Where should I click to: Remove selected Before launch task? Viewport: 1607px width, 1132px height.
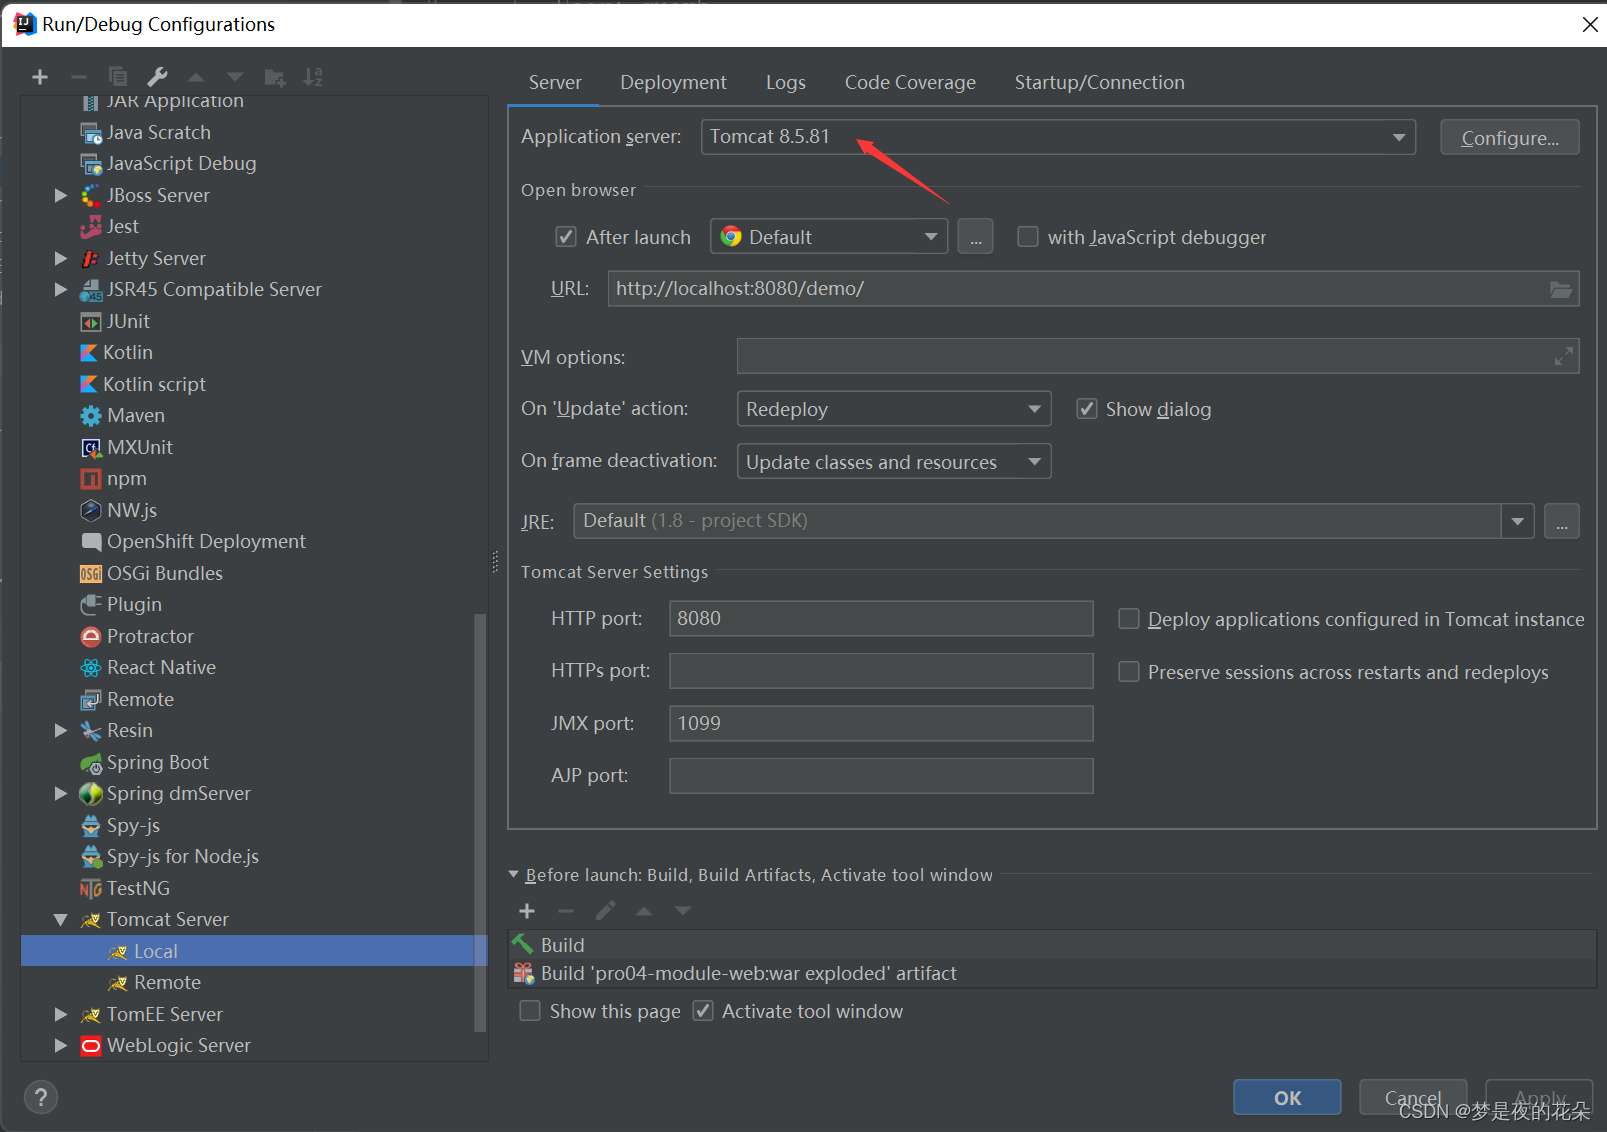click(566, 911)
